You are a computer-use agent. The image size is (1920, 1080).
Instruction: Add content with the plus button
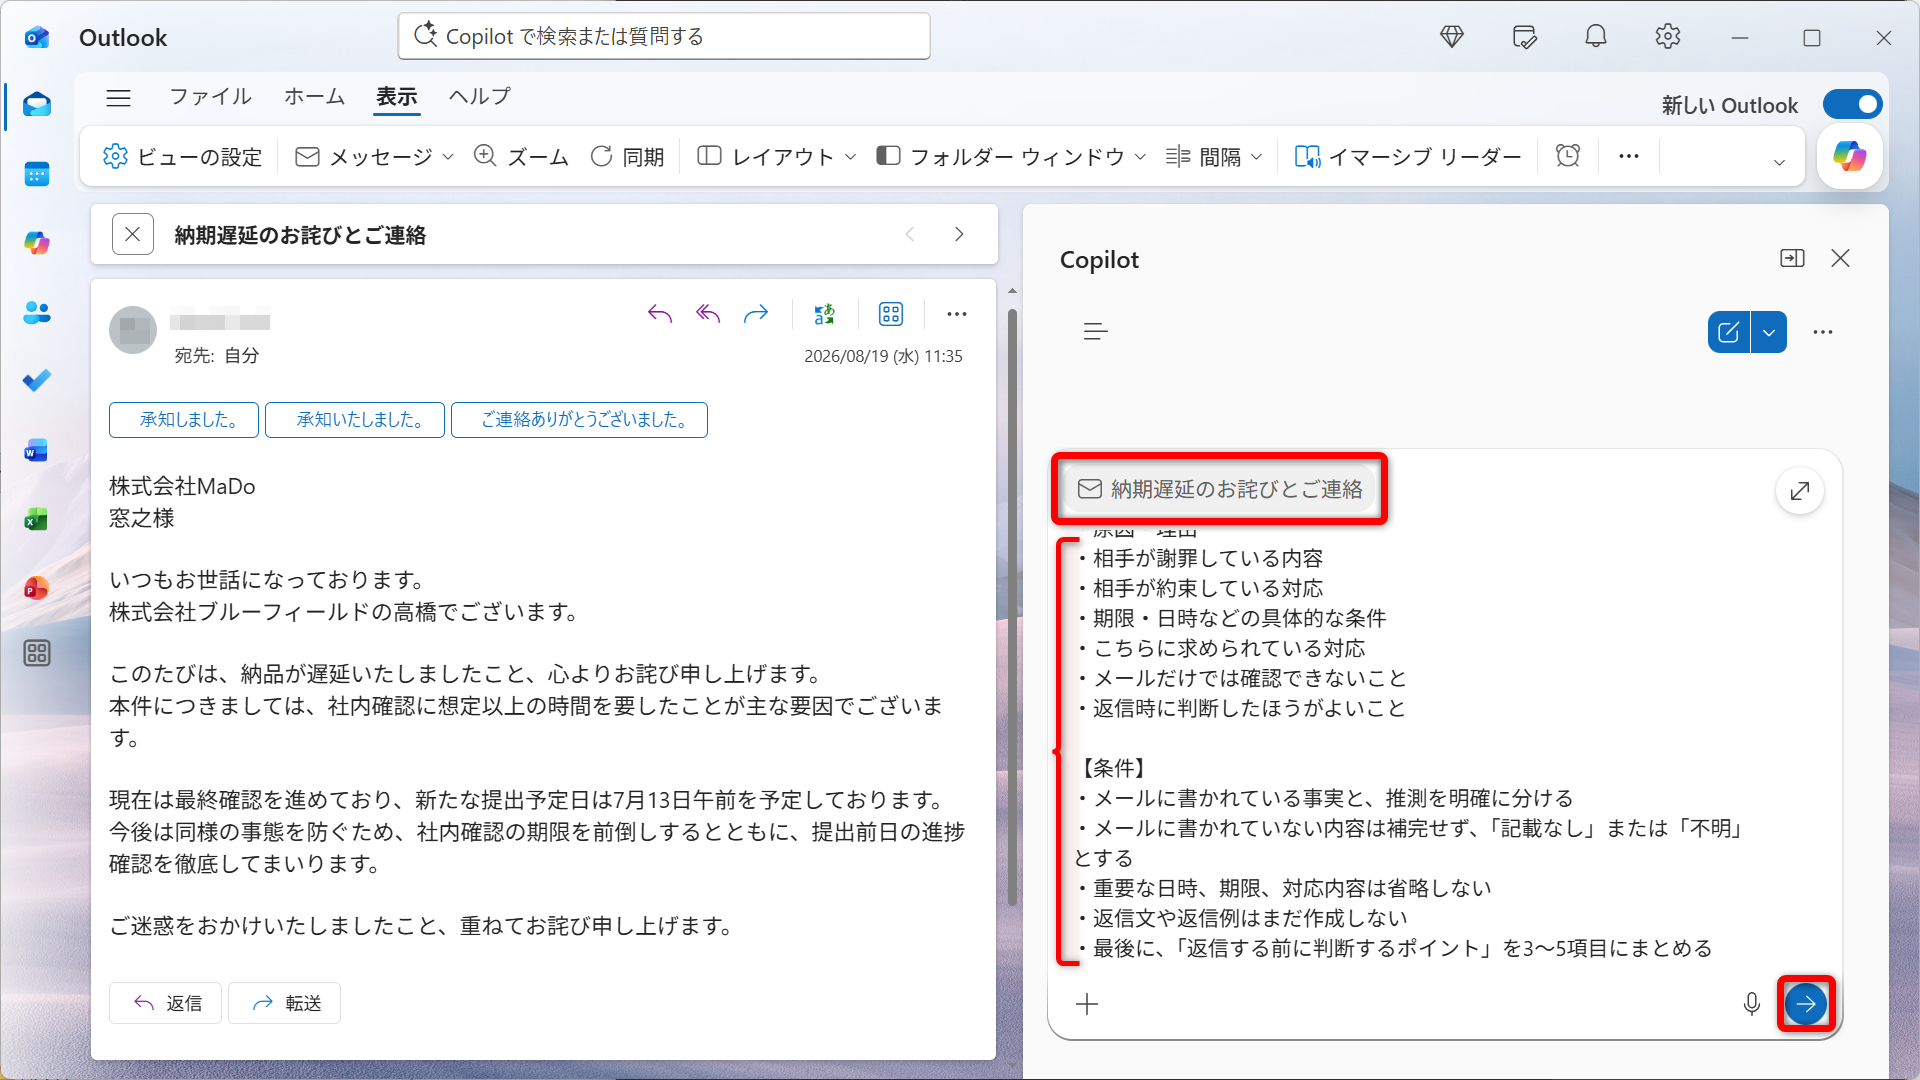[1087, 1004]
